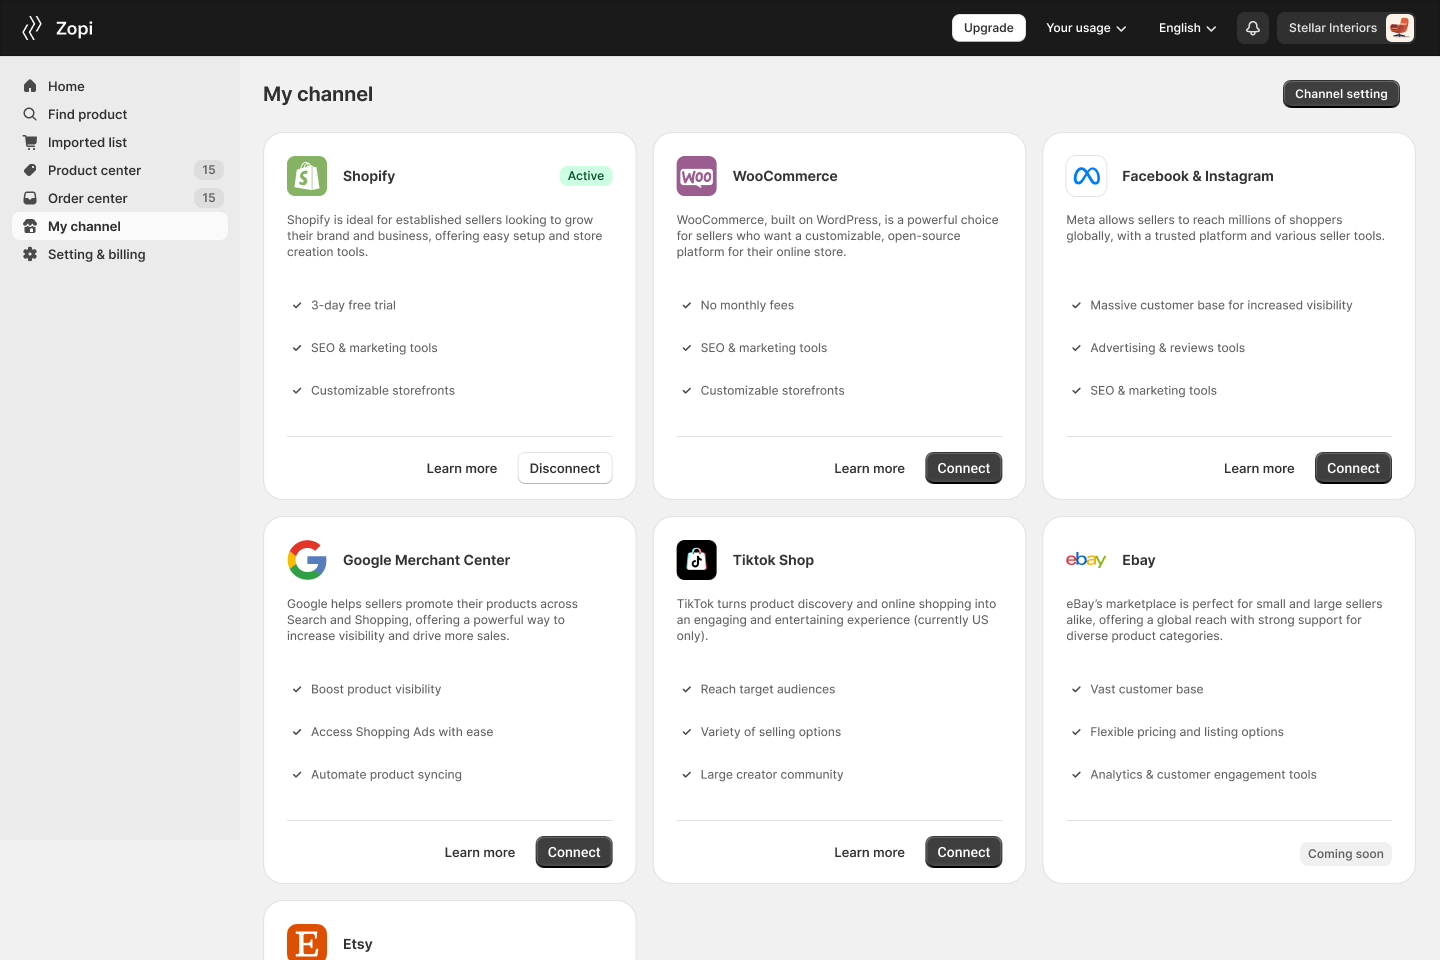Click Flexible pricing and listing options
Image resolution: width=1440 pixels, height=960 pixels.
click(x=1187, y=732)
